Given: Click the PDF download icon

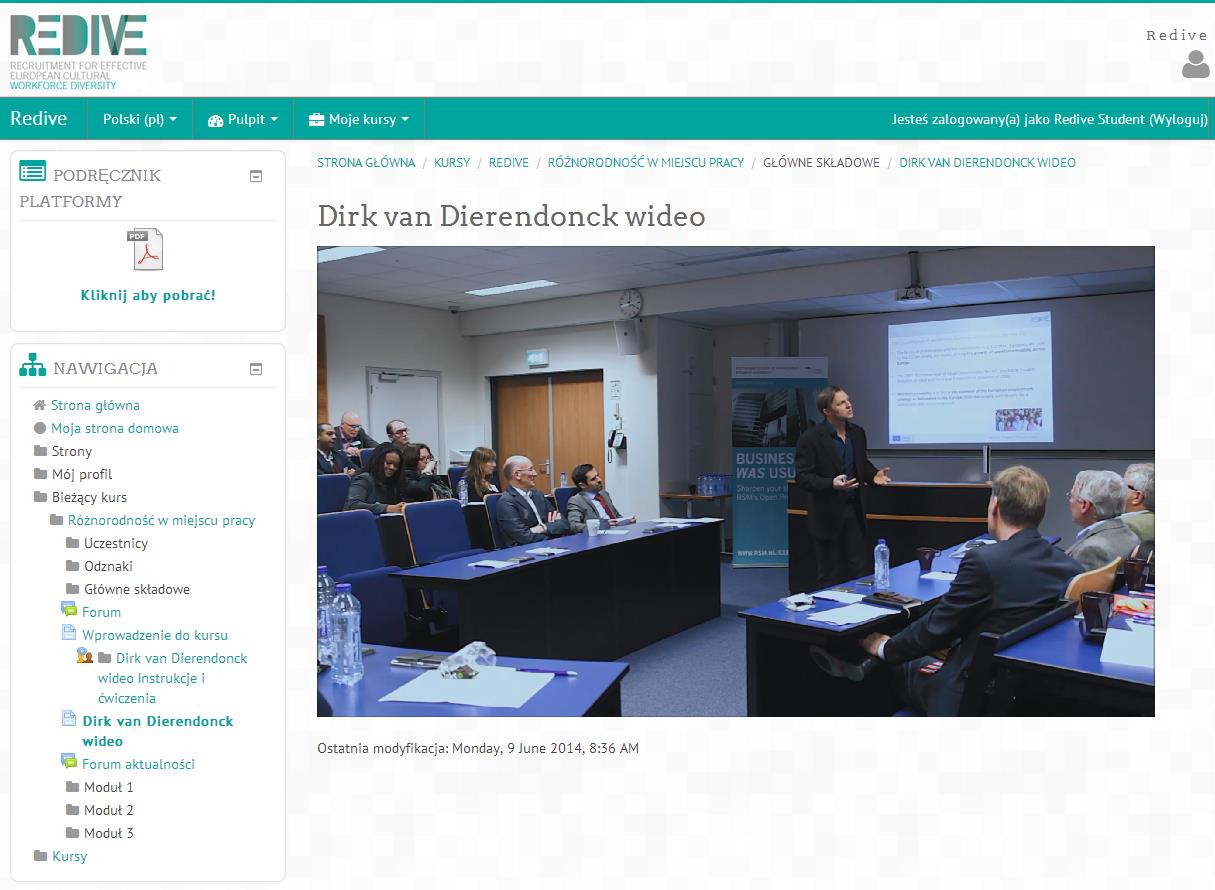Looking at the screenshot, I should (x=146, y=249).
